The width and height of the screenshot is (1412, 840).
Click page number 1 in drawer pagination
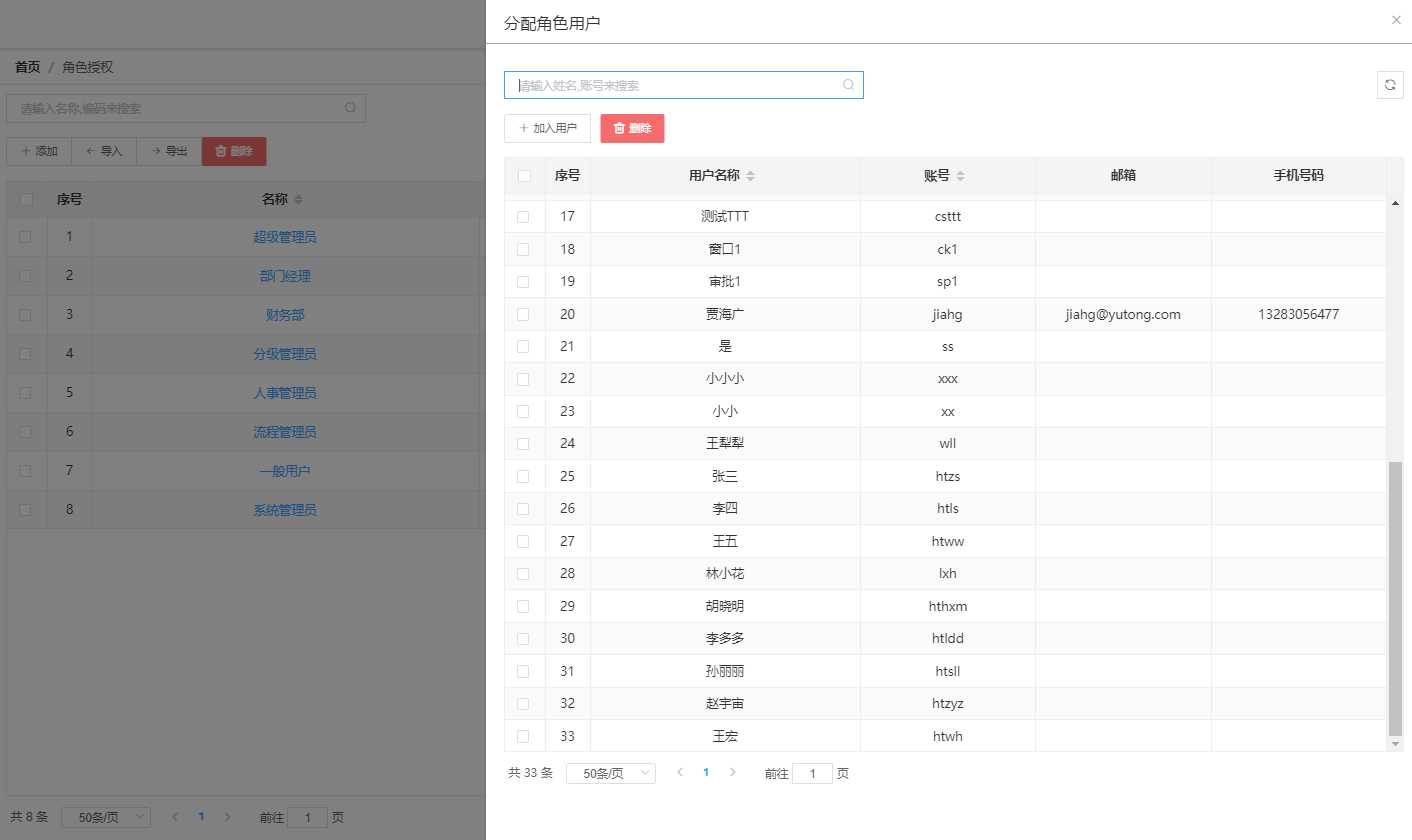coord(706,773)
